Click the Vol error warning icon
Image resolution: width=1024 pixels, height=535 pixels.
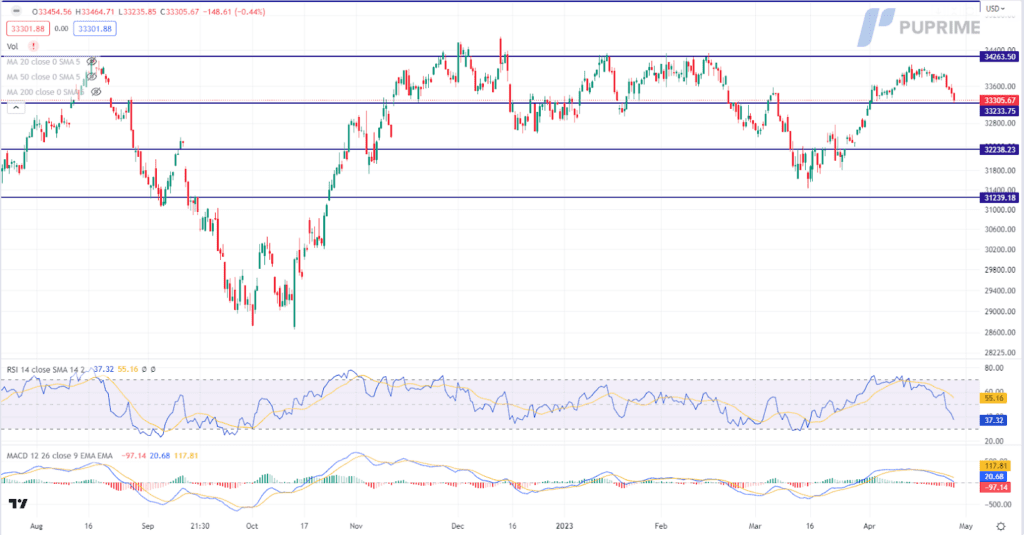[x=33, y=46]
